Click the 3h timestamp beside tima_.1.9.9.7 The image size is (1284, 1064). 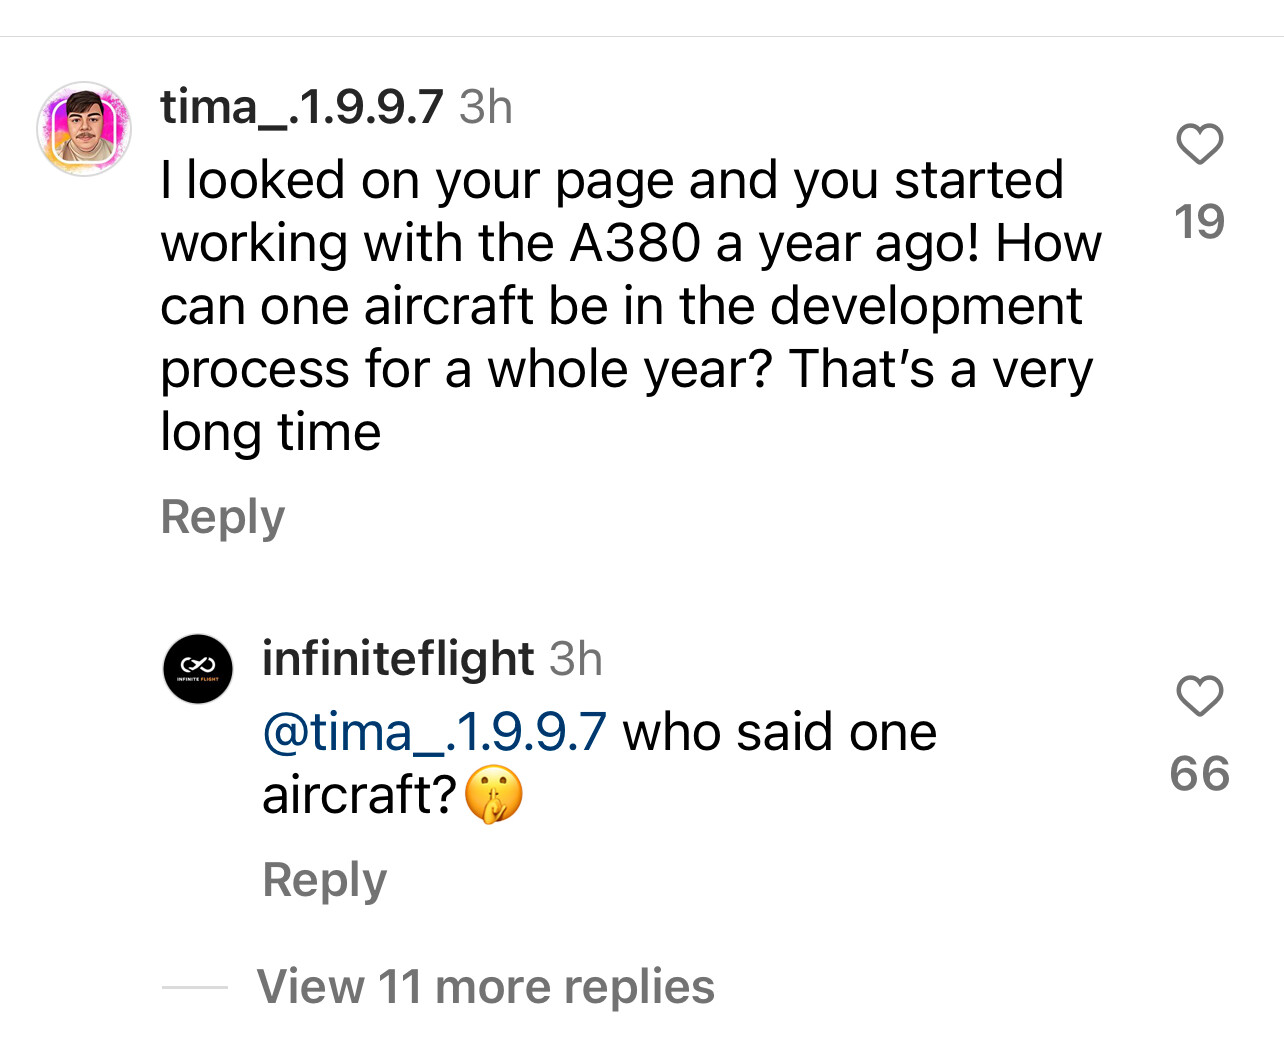pyautogui.click(x=485, y=107)
